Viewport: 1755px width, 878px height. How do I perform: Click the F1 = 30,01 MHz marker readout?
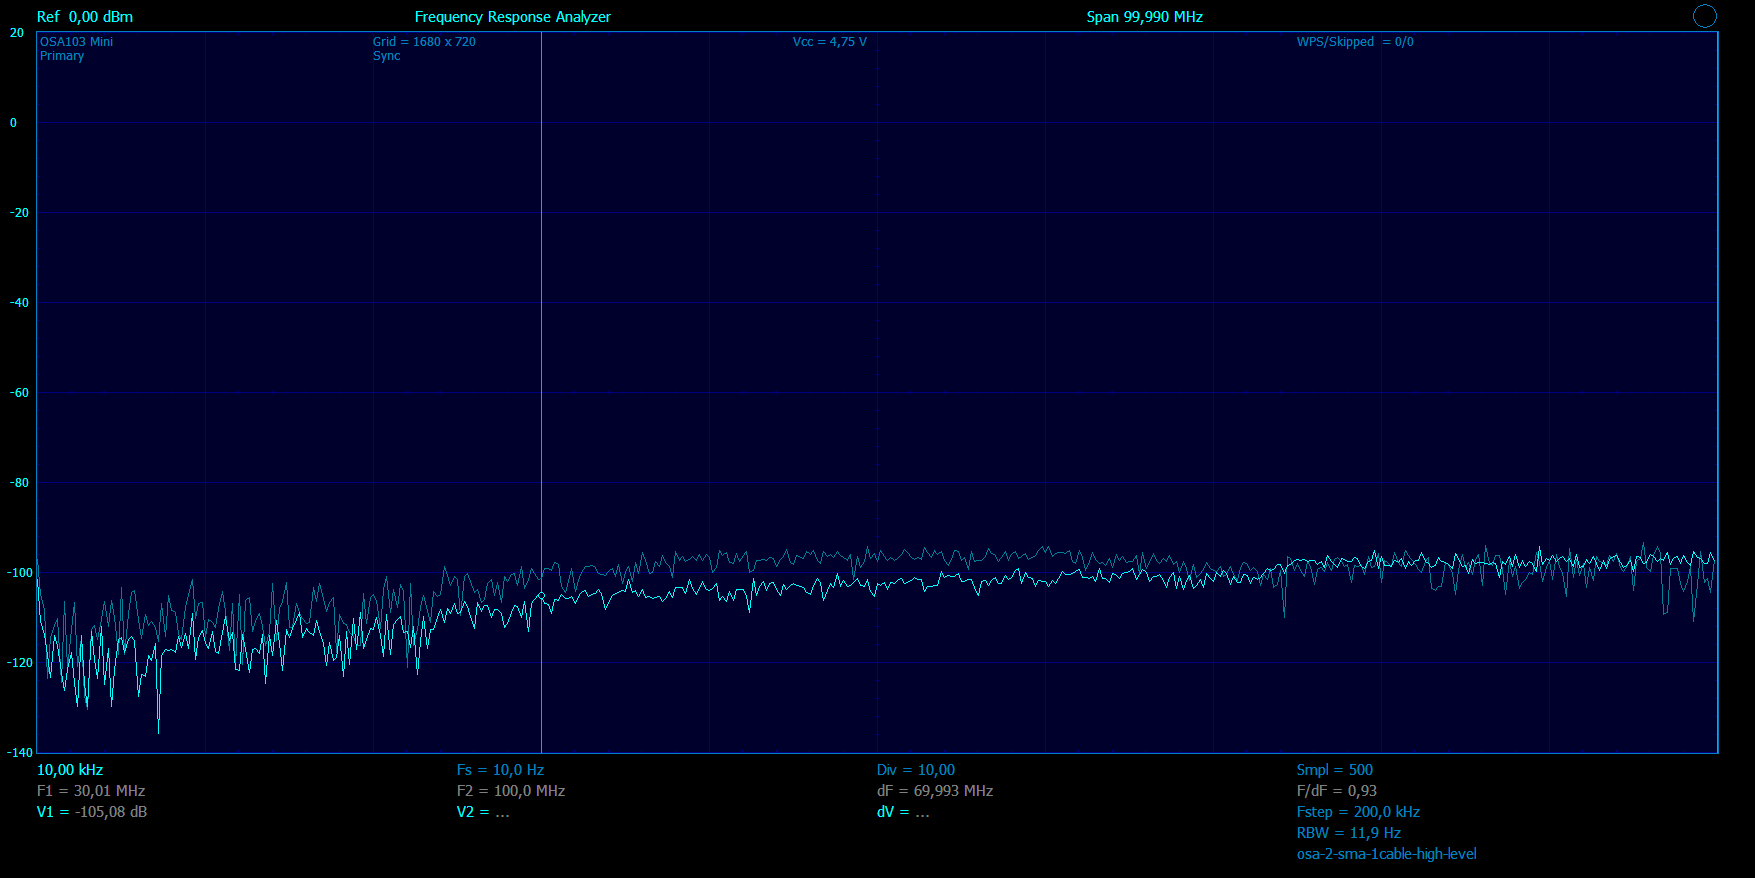(91, 791)
